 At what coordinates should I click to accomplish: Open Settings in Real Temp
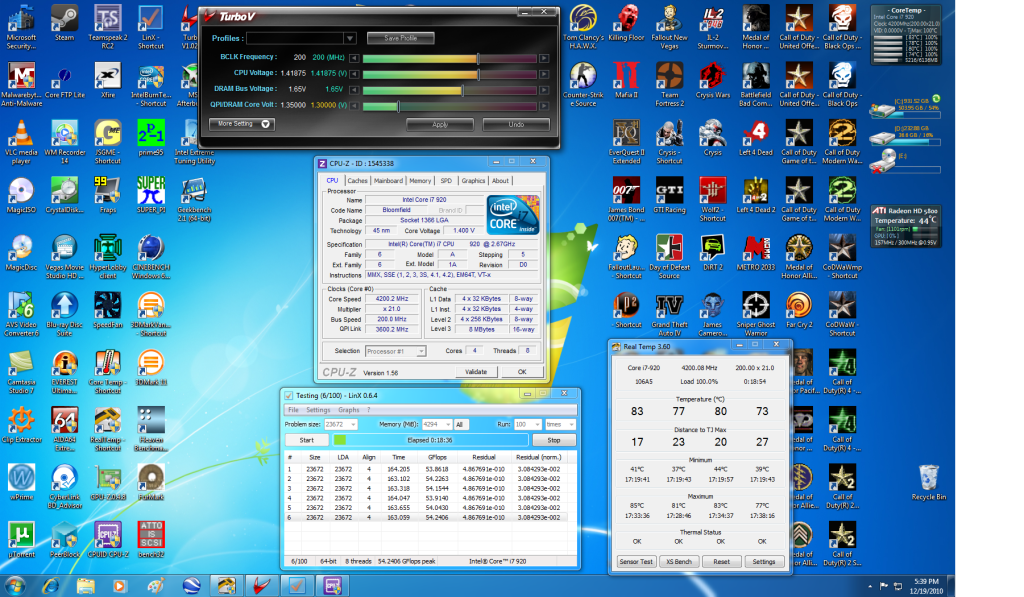coord(763,562)
